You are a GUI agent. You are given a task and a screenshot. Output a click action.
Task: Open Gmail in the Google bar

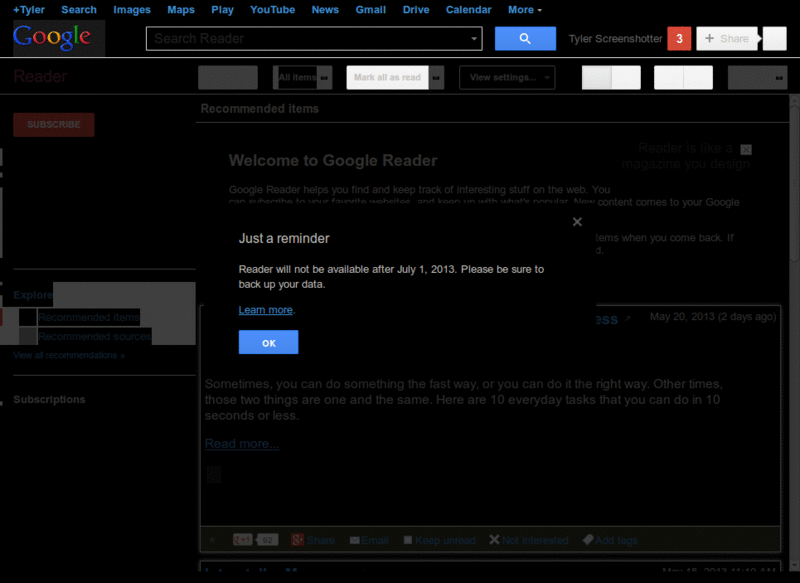coord(370,10)
